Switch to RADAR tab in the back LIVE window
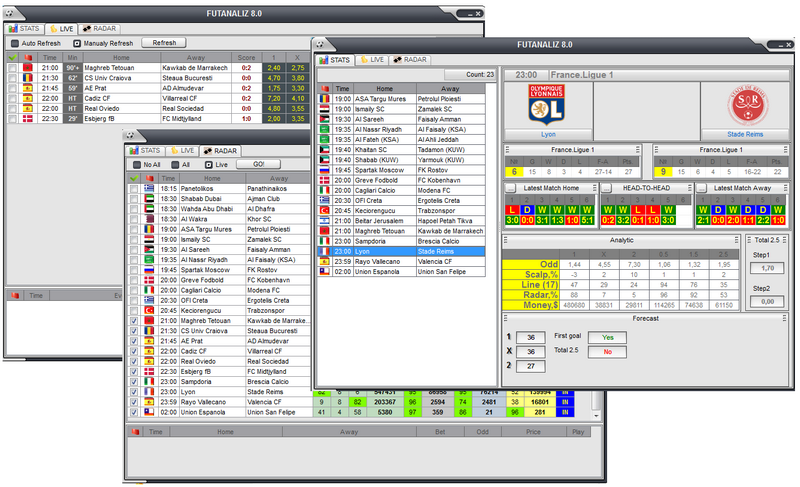This screenshot has height=487, width=800. click(x=99, y=29)
